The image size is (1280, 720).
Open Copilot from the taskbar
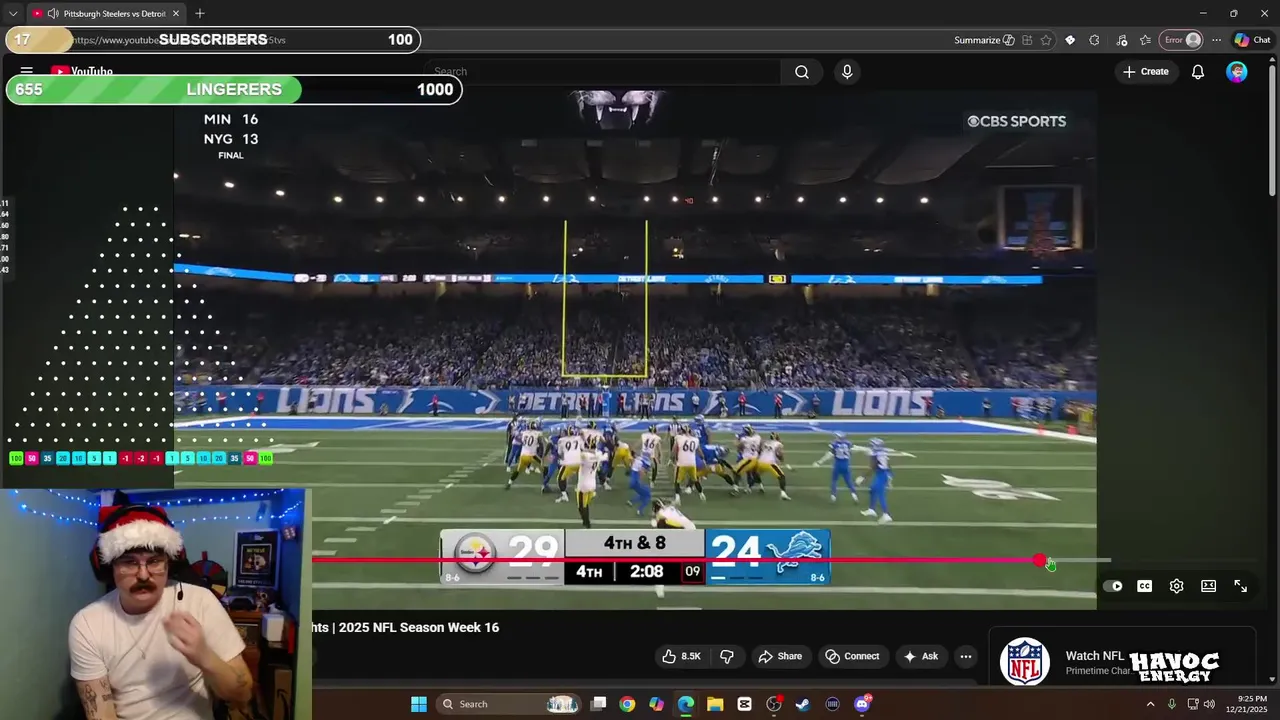656,704
